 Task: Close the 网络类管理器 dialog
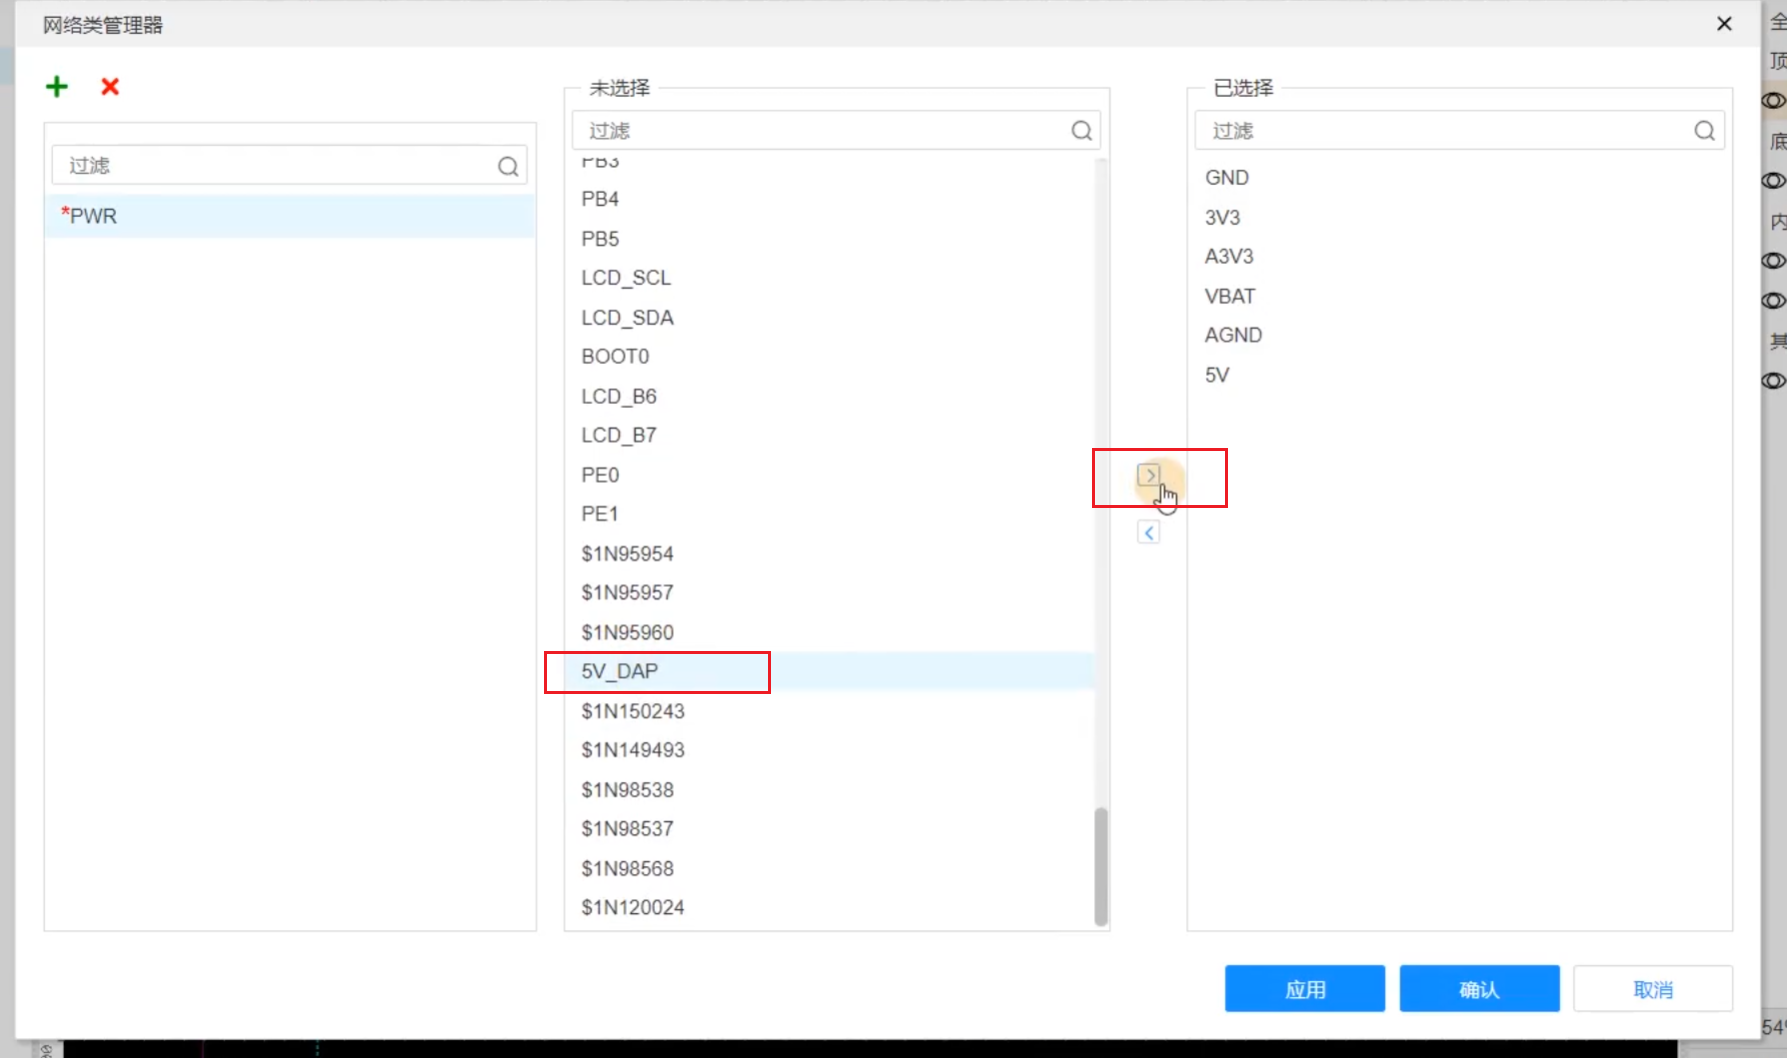point(1724,24)
